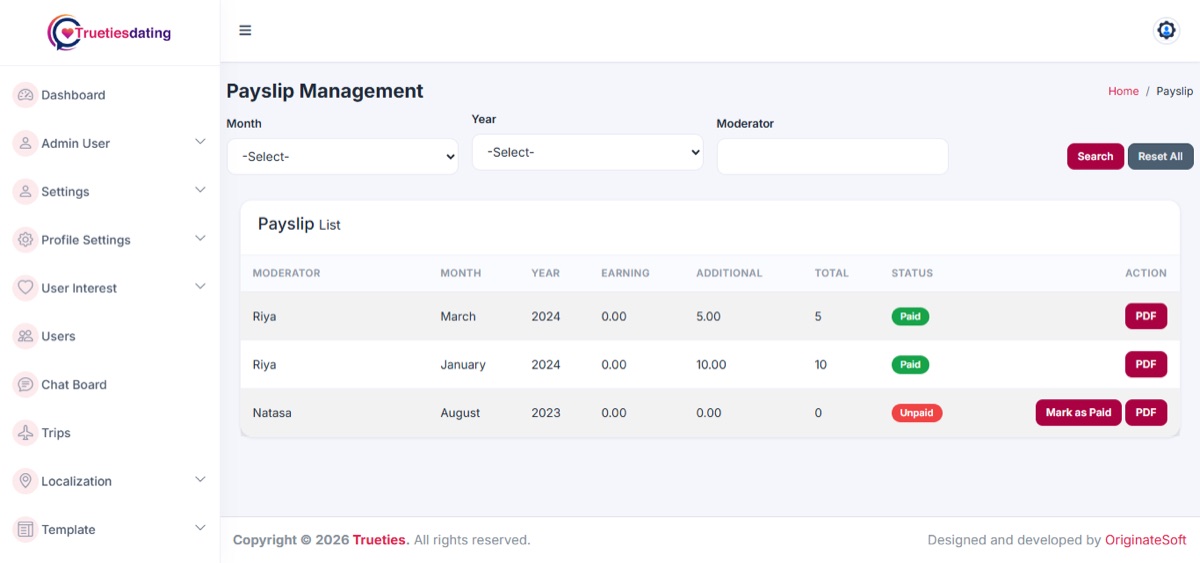Click the Payslip breadcrumb text
The height and width of the screenshot is (563, 1200).
pos(1175,91)
